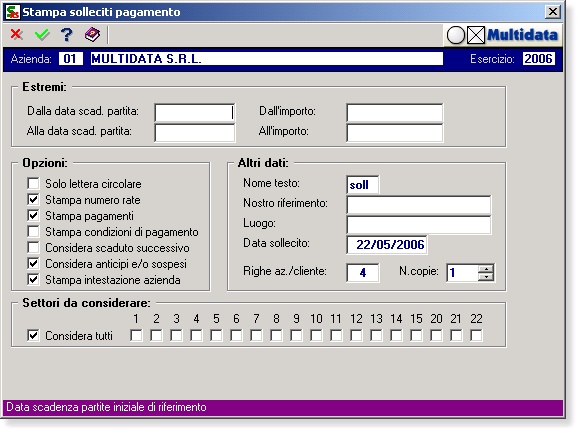577x430 pixels.
Task: Click the Esercizio year field 2006
Action: tap(538, 59)
